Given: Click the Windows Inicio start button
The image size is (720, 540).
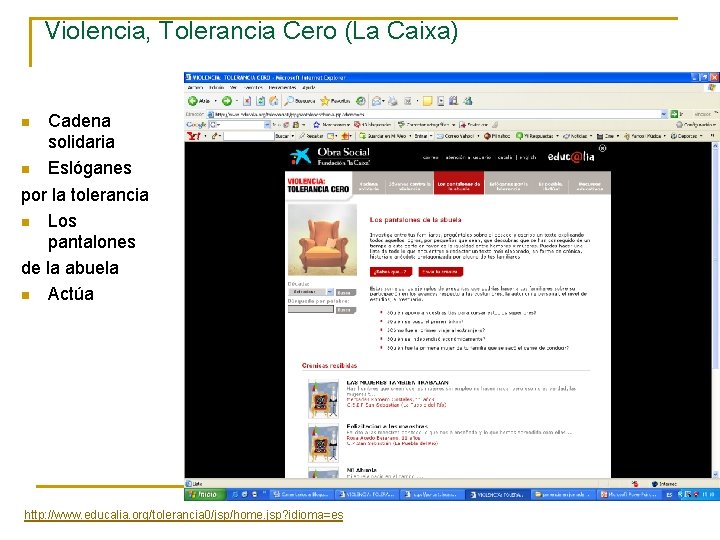Looking at the screenshot, I should 203,495.
